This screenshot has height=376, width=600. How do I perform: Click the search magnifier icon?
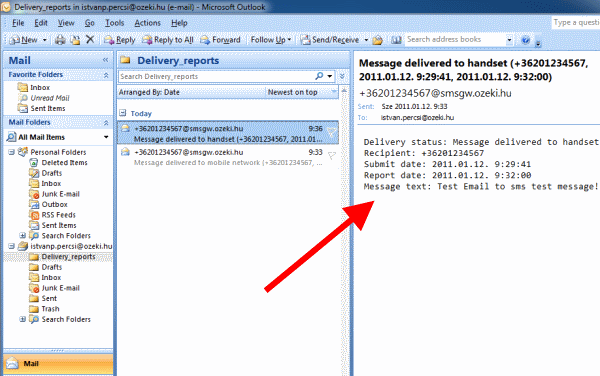(x=319, y=76)
